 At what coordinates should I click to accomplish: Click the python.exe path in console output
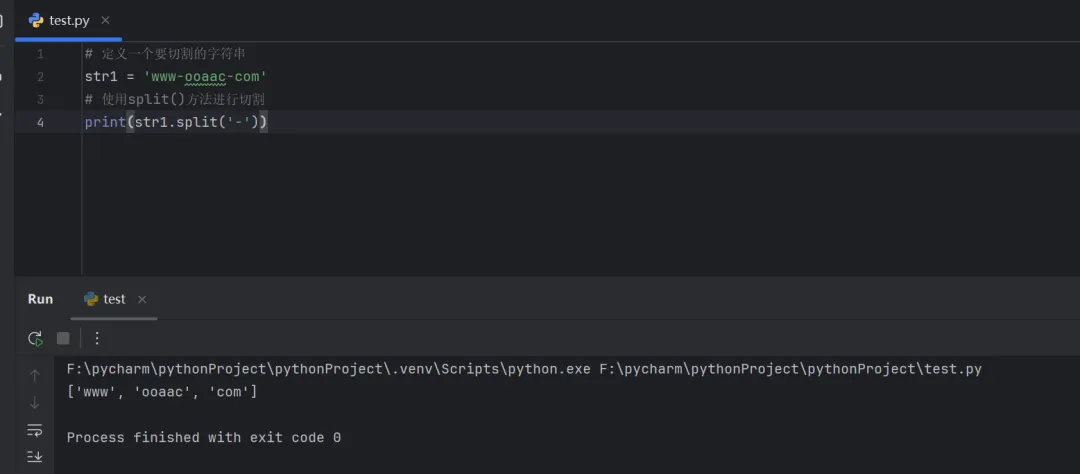point(328,369)
